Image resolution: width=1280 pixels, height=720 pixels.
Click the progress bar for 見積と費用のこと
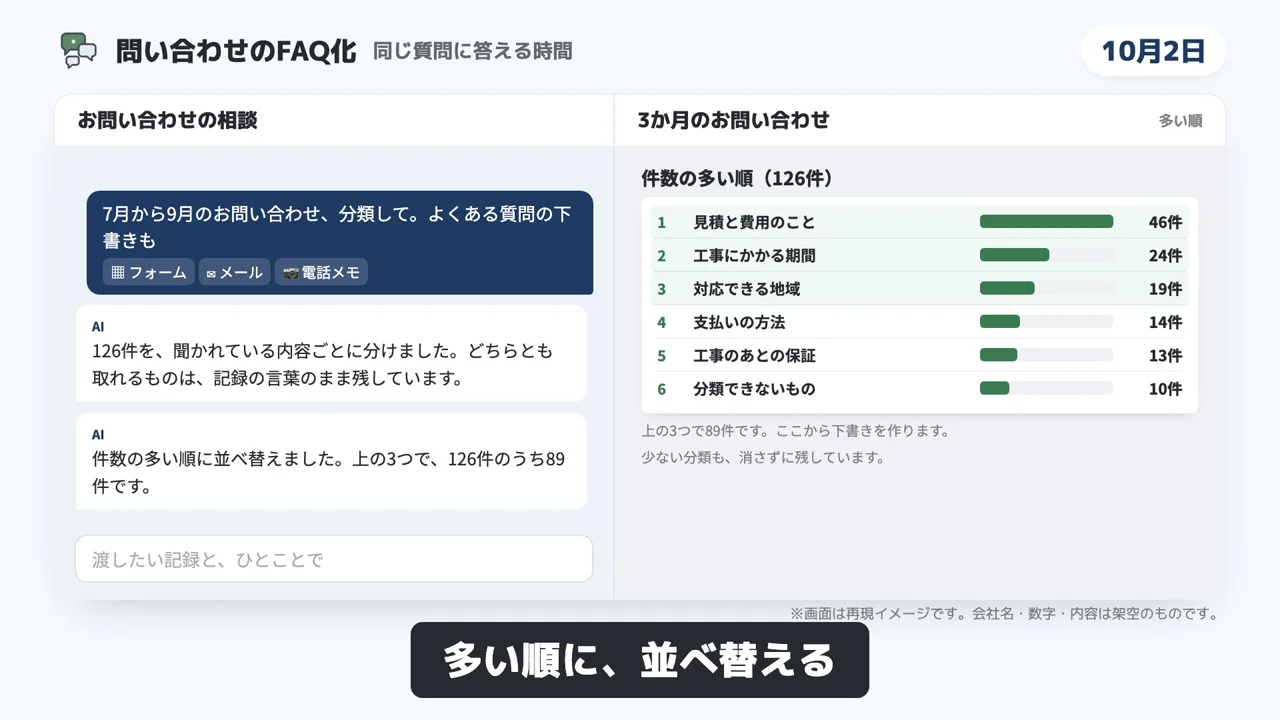[1046, 222]
